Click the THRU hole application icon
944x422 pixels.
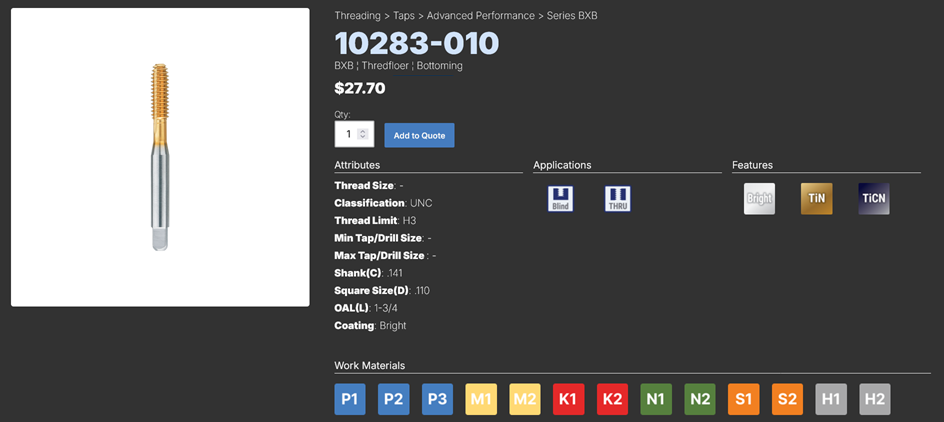[x=618, y=198]
